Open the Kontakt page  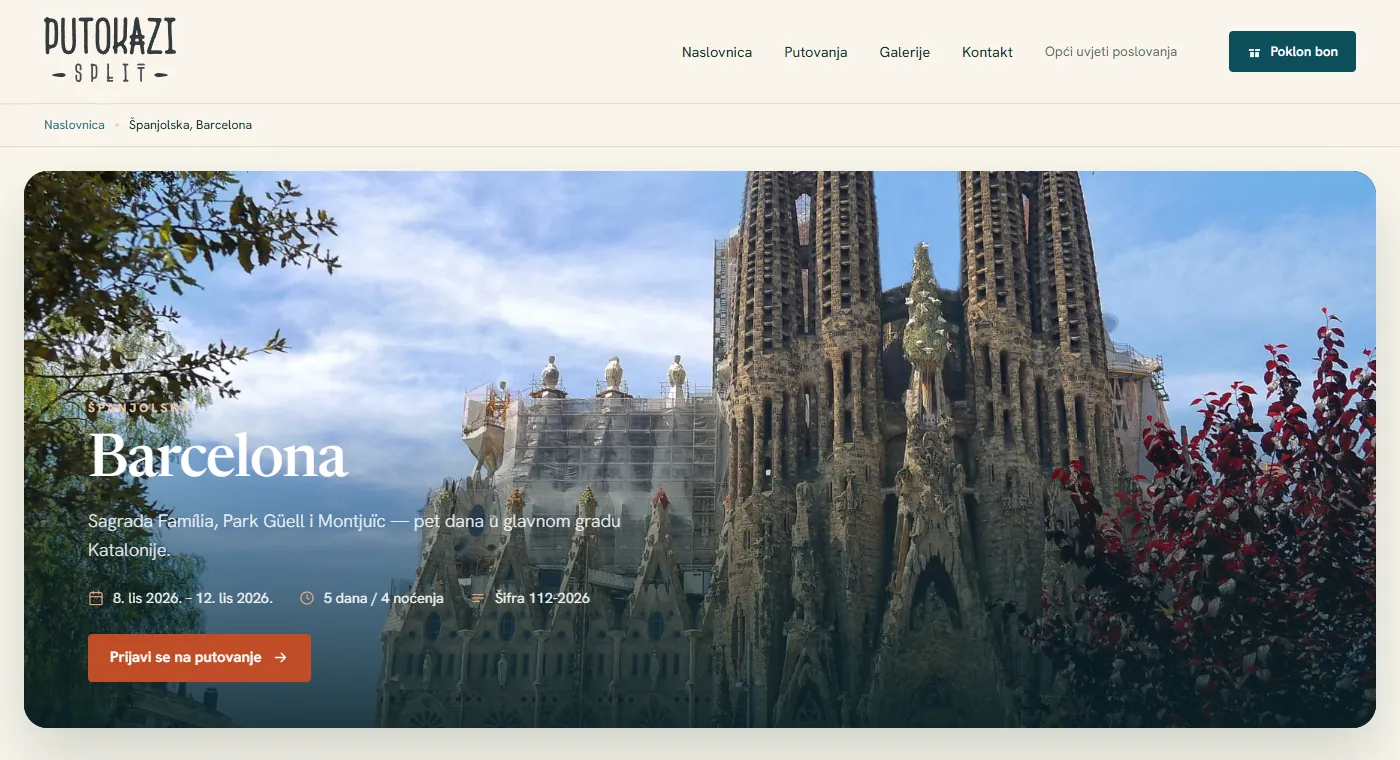(987, 52)
